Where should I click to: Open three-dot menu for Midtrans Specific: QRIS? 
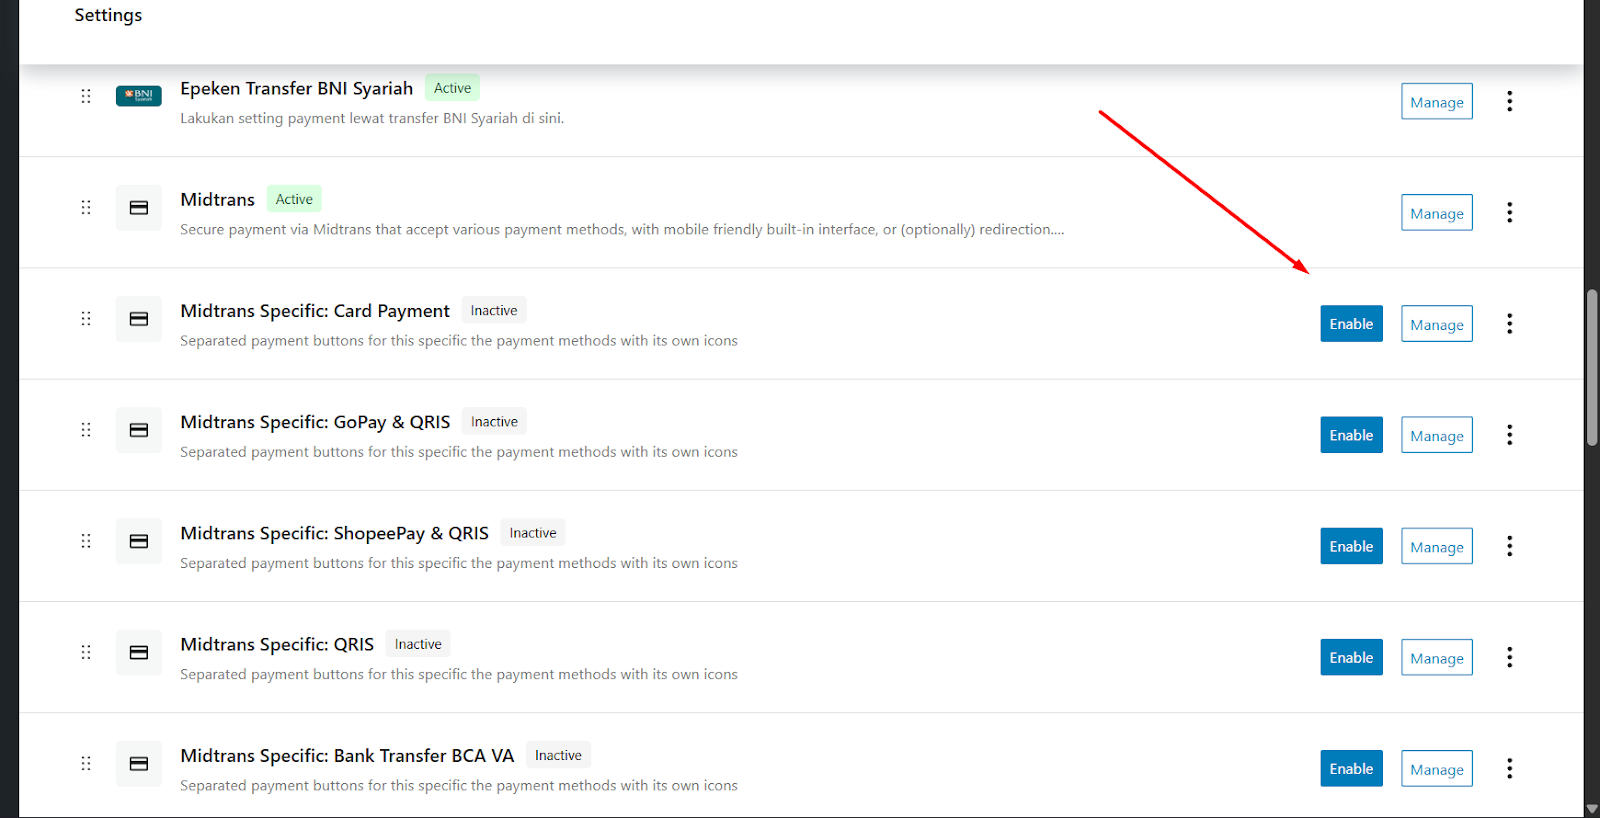(1509, 657)
